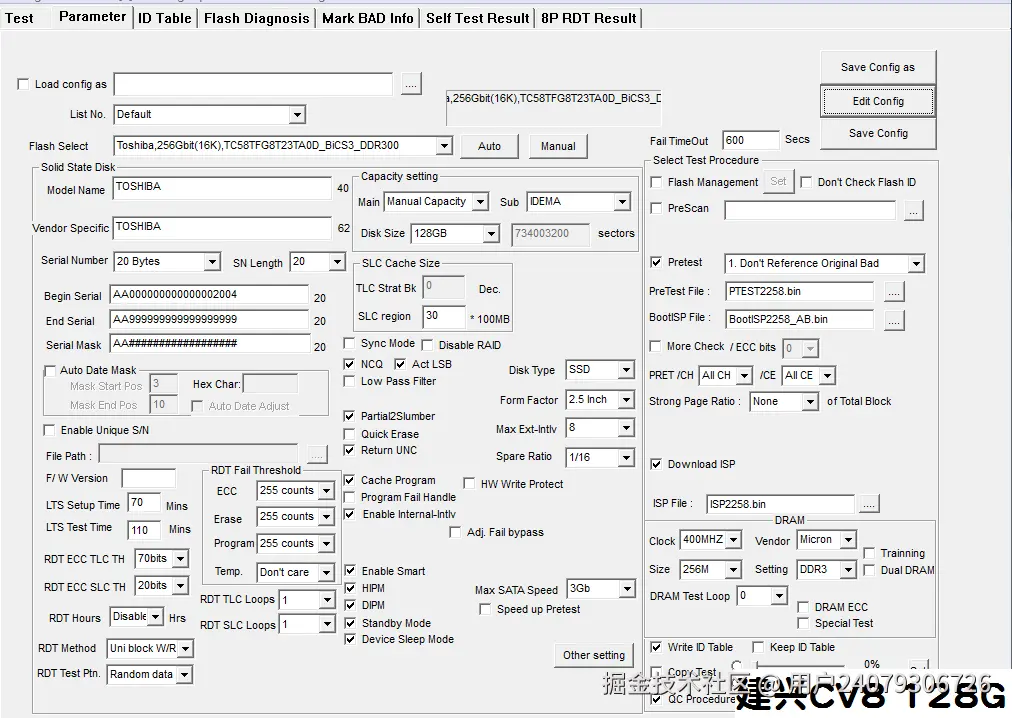This screenshot has width=1012, height=718.
Task: Open the Sub IDEMA dropdown
Action: pos(622,202)
